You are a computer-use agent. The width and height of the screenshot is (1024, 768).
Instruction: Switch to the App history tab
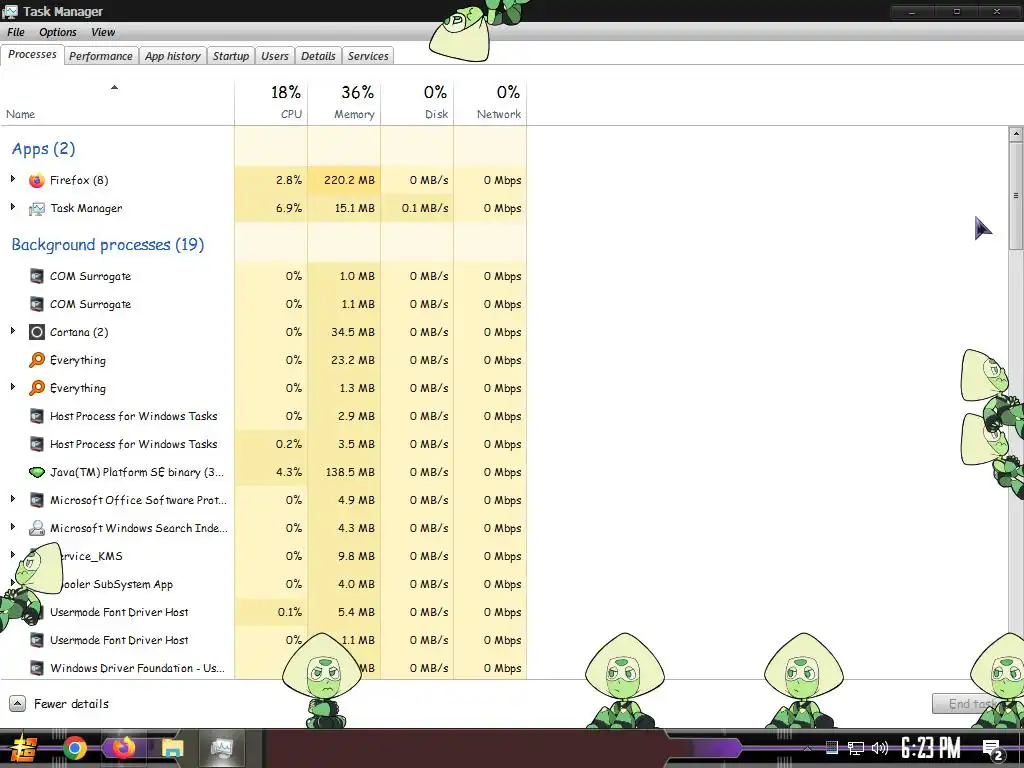tap(172, 56)
